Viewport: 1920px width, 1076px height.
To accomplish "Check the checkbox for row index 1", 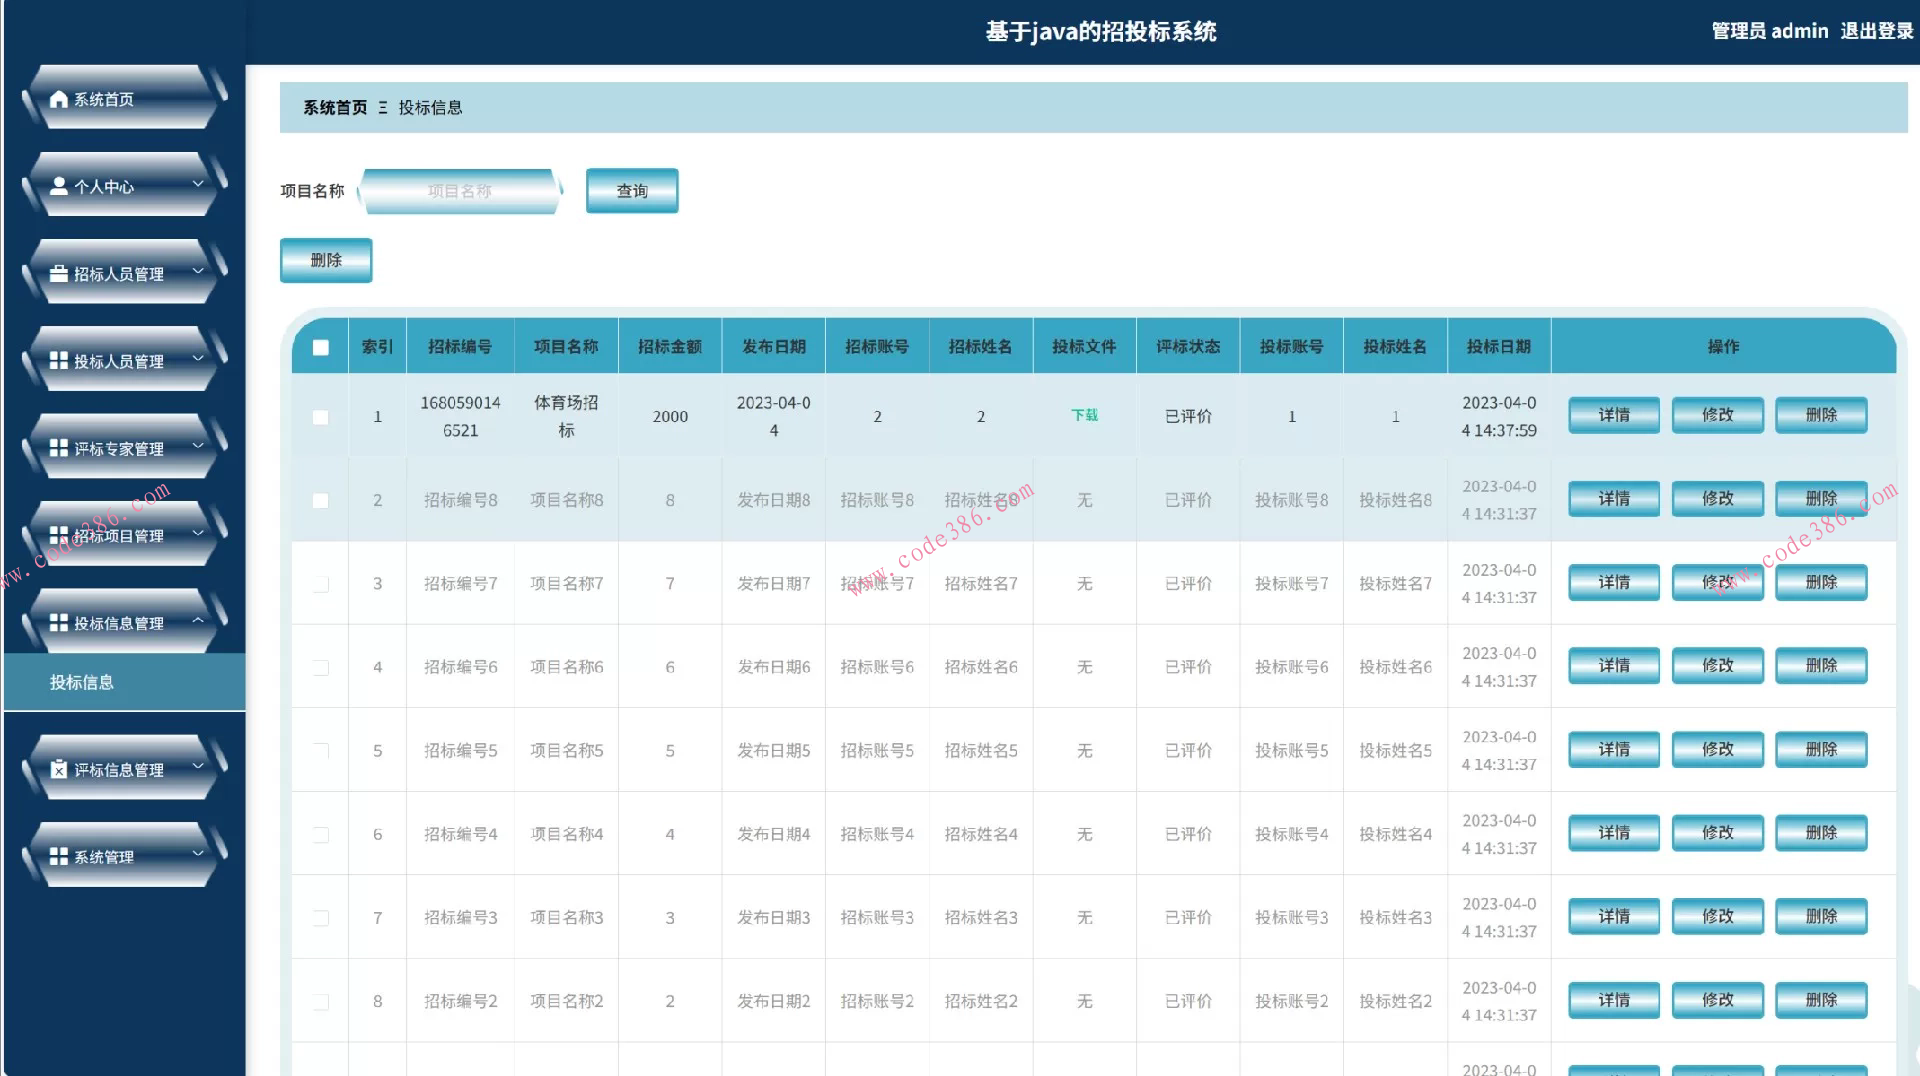I will (x=320, y=417).
